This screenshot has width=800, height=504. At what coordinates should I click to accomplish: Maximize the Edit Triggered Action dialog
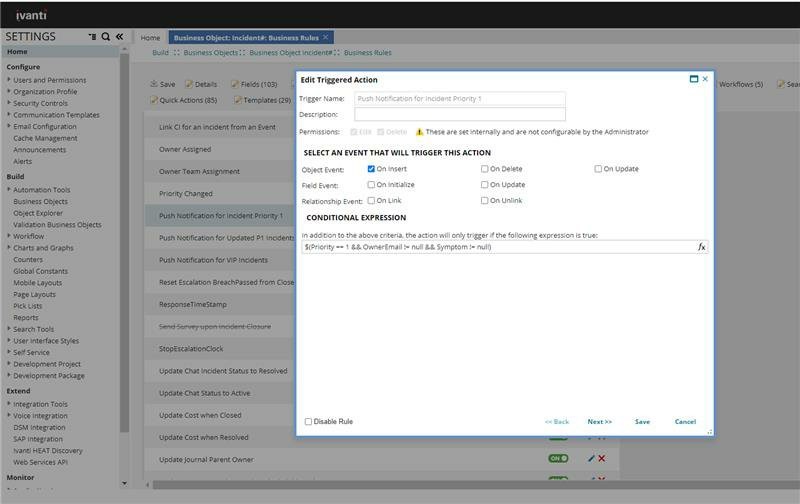point(694,79)
